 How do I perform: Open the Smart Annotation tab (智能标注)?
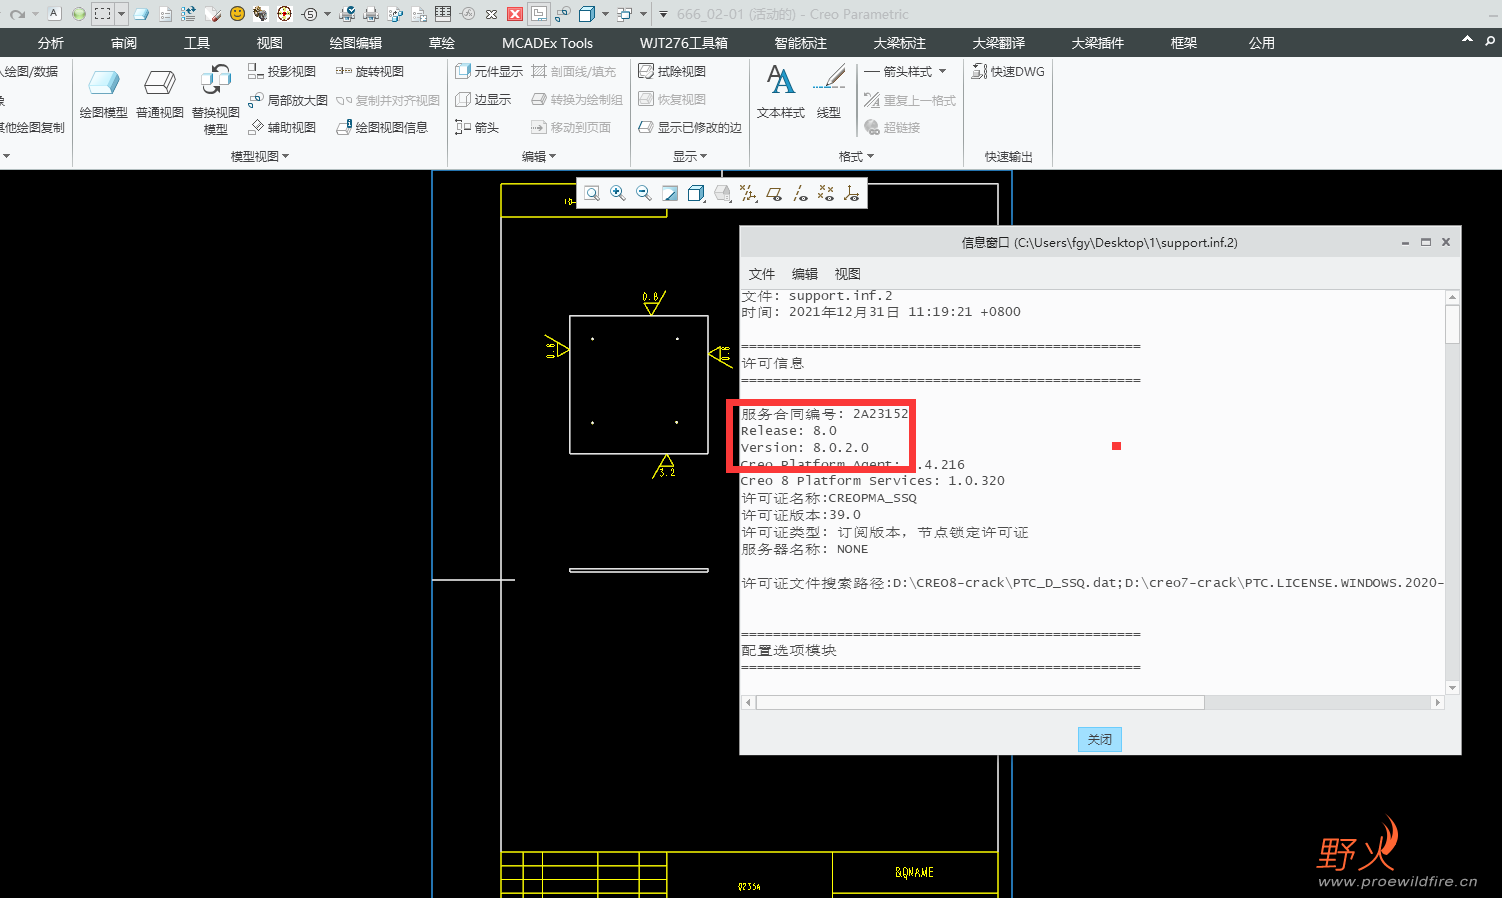[800, 43]
